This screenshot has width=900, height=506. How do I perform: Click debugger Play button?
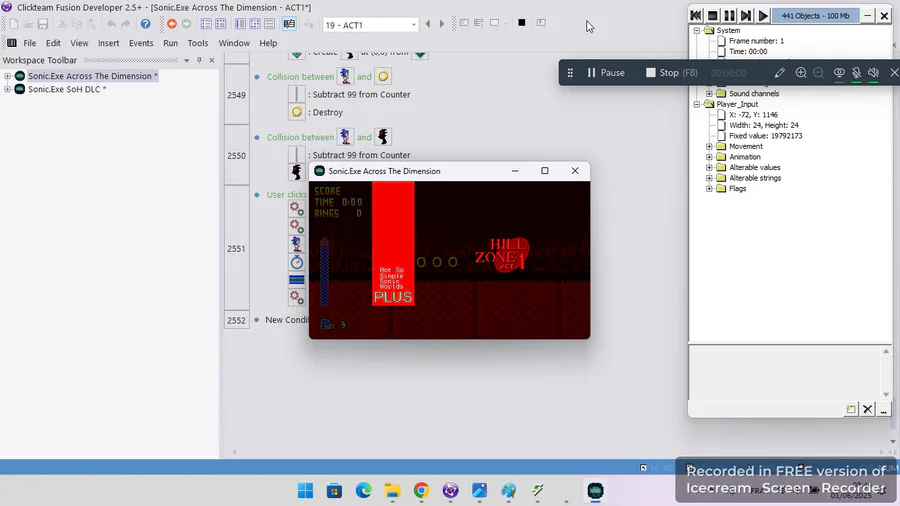tap(763, 15)
